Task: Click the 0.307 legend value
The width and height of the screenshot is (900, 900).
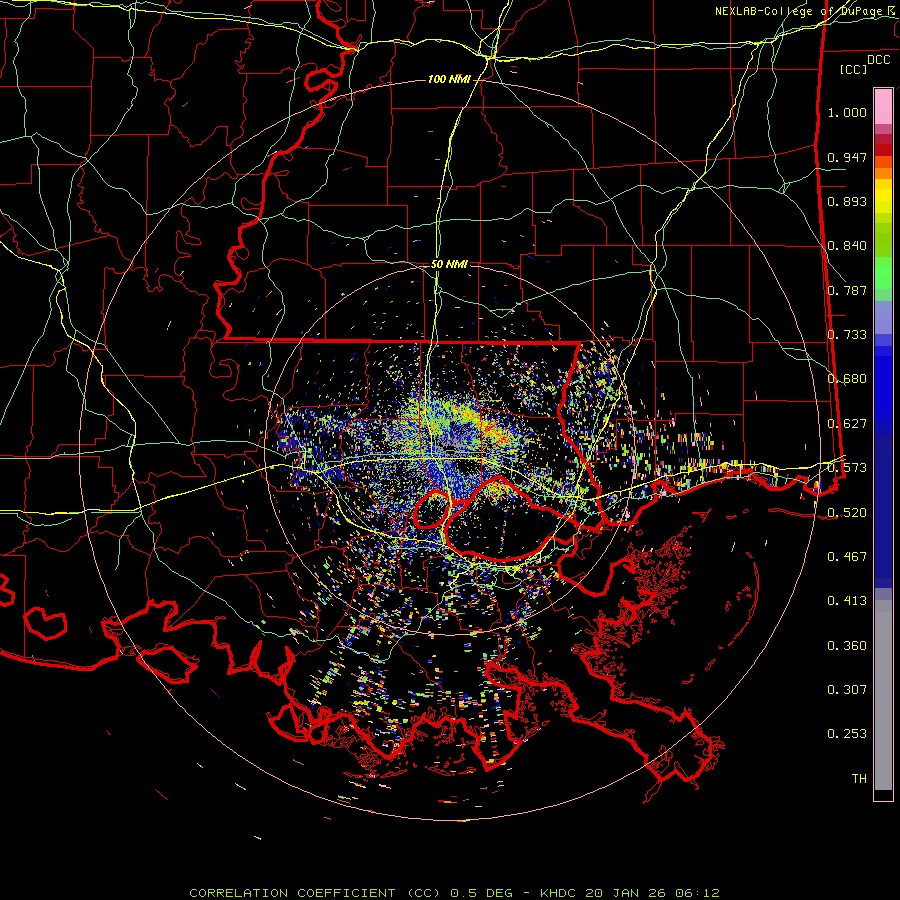Action: [x=847, y=689]
